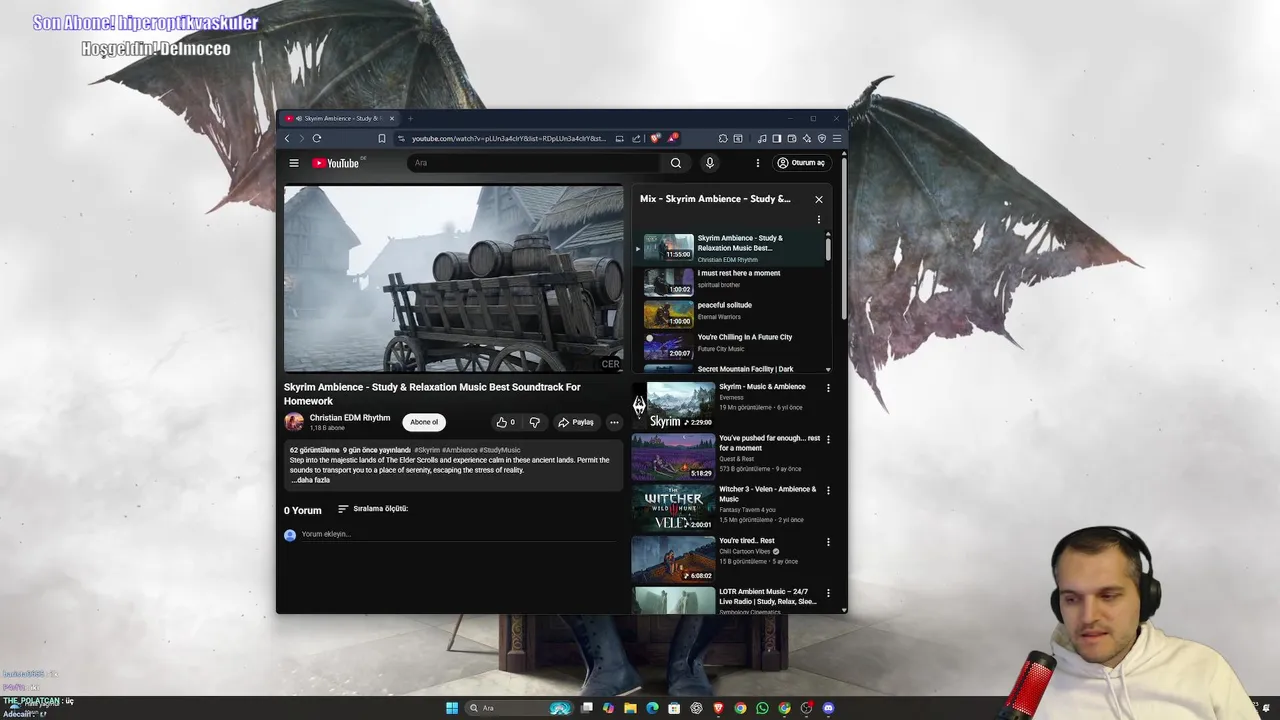Click the main video player frame
1280x720 pixels.
pos(453,279)
